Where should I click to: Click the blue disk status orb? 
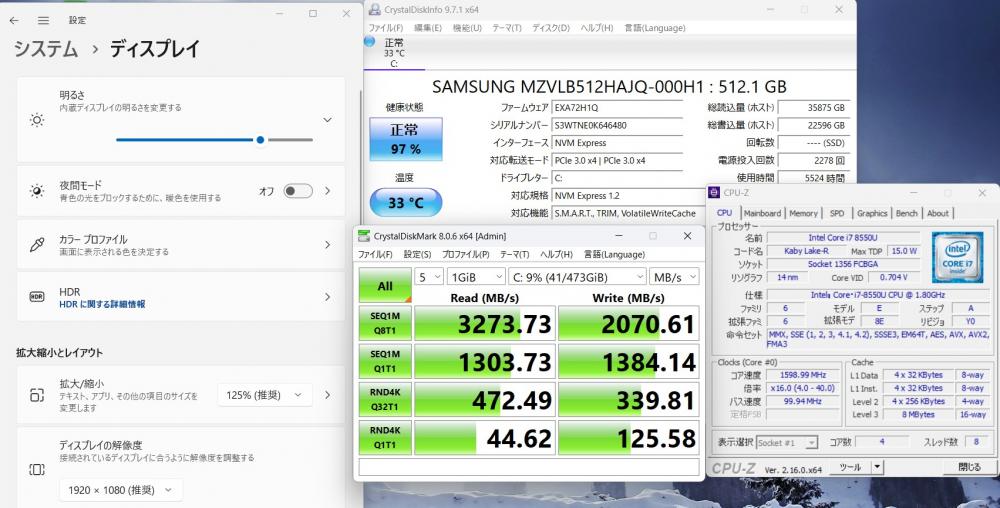pyautogui.click(x=370, y=42)
